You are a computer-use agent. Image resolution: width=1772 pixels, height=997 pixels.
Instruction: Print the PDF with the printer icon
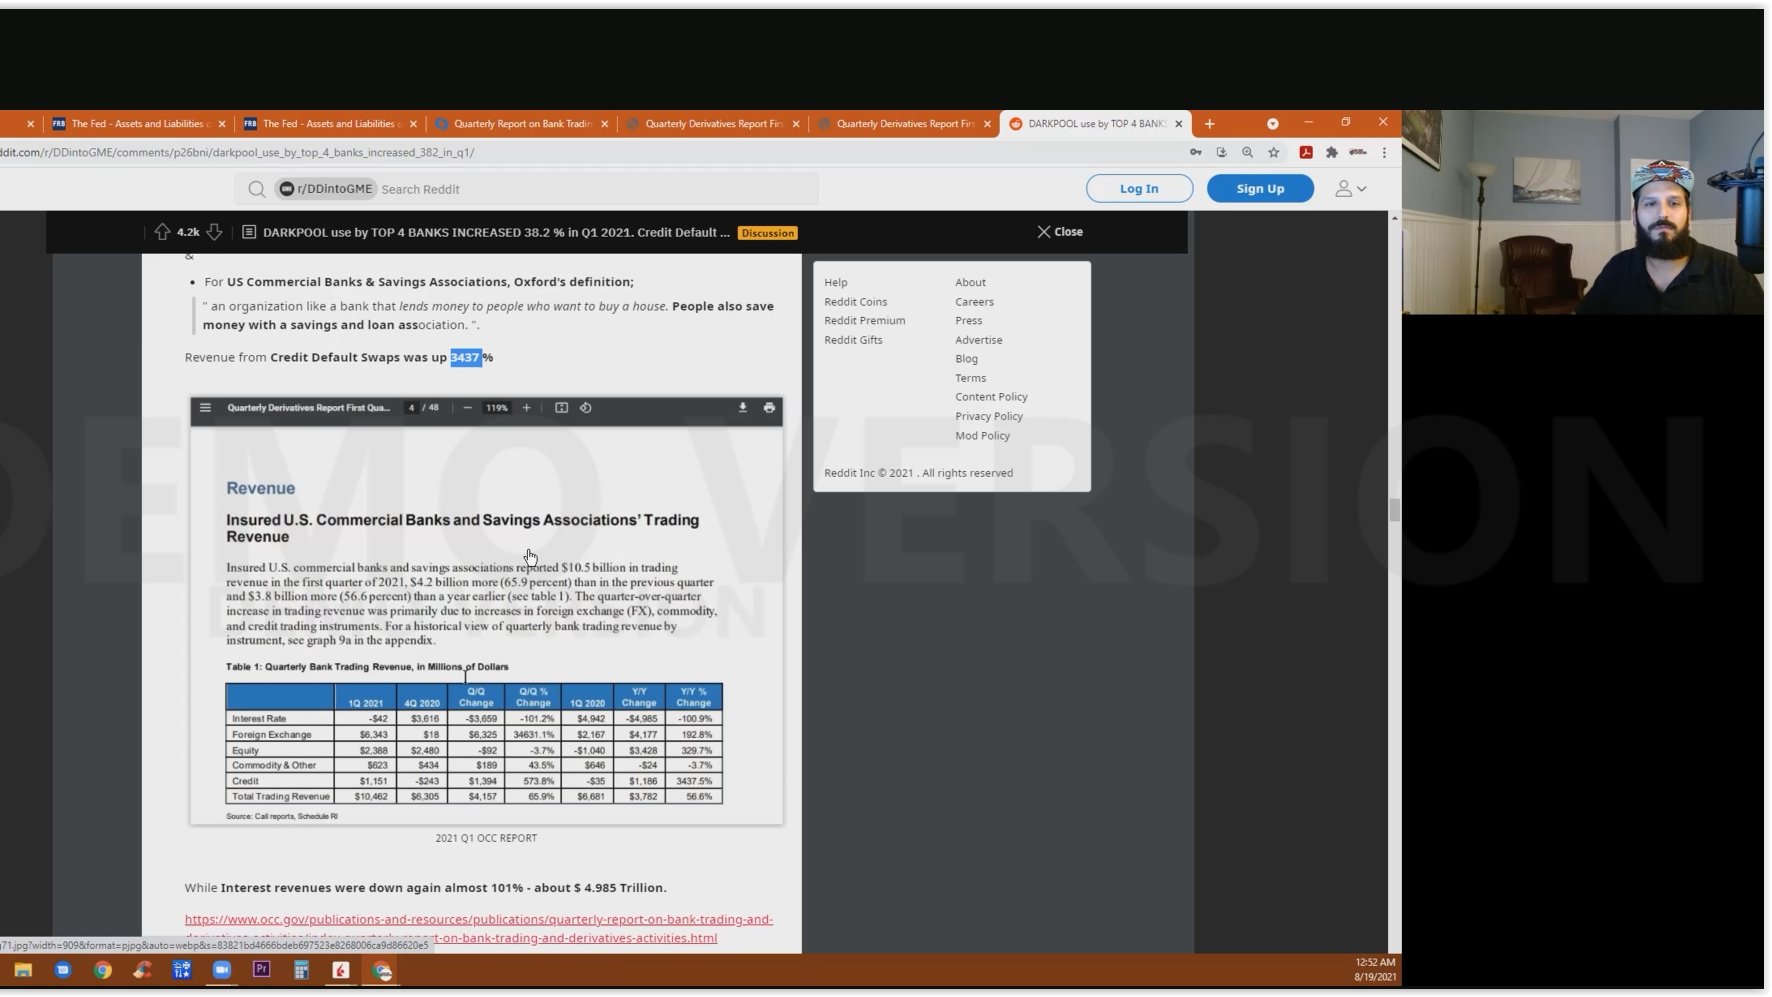[769, 407]
